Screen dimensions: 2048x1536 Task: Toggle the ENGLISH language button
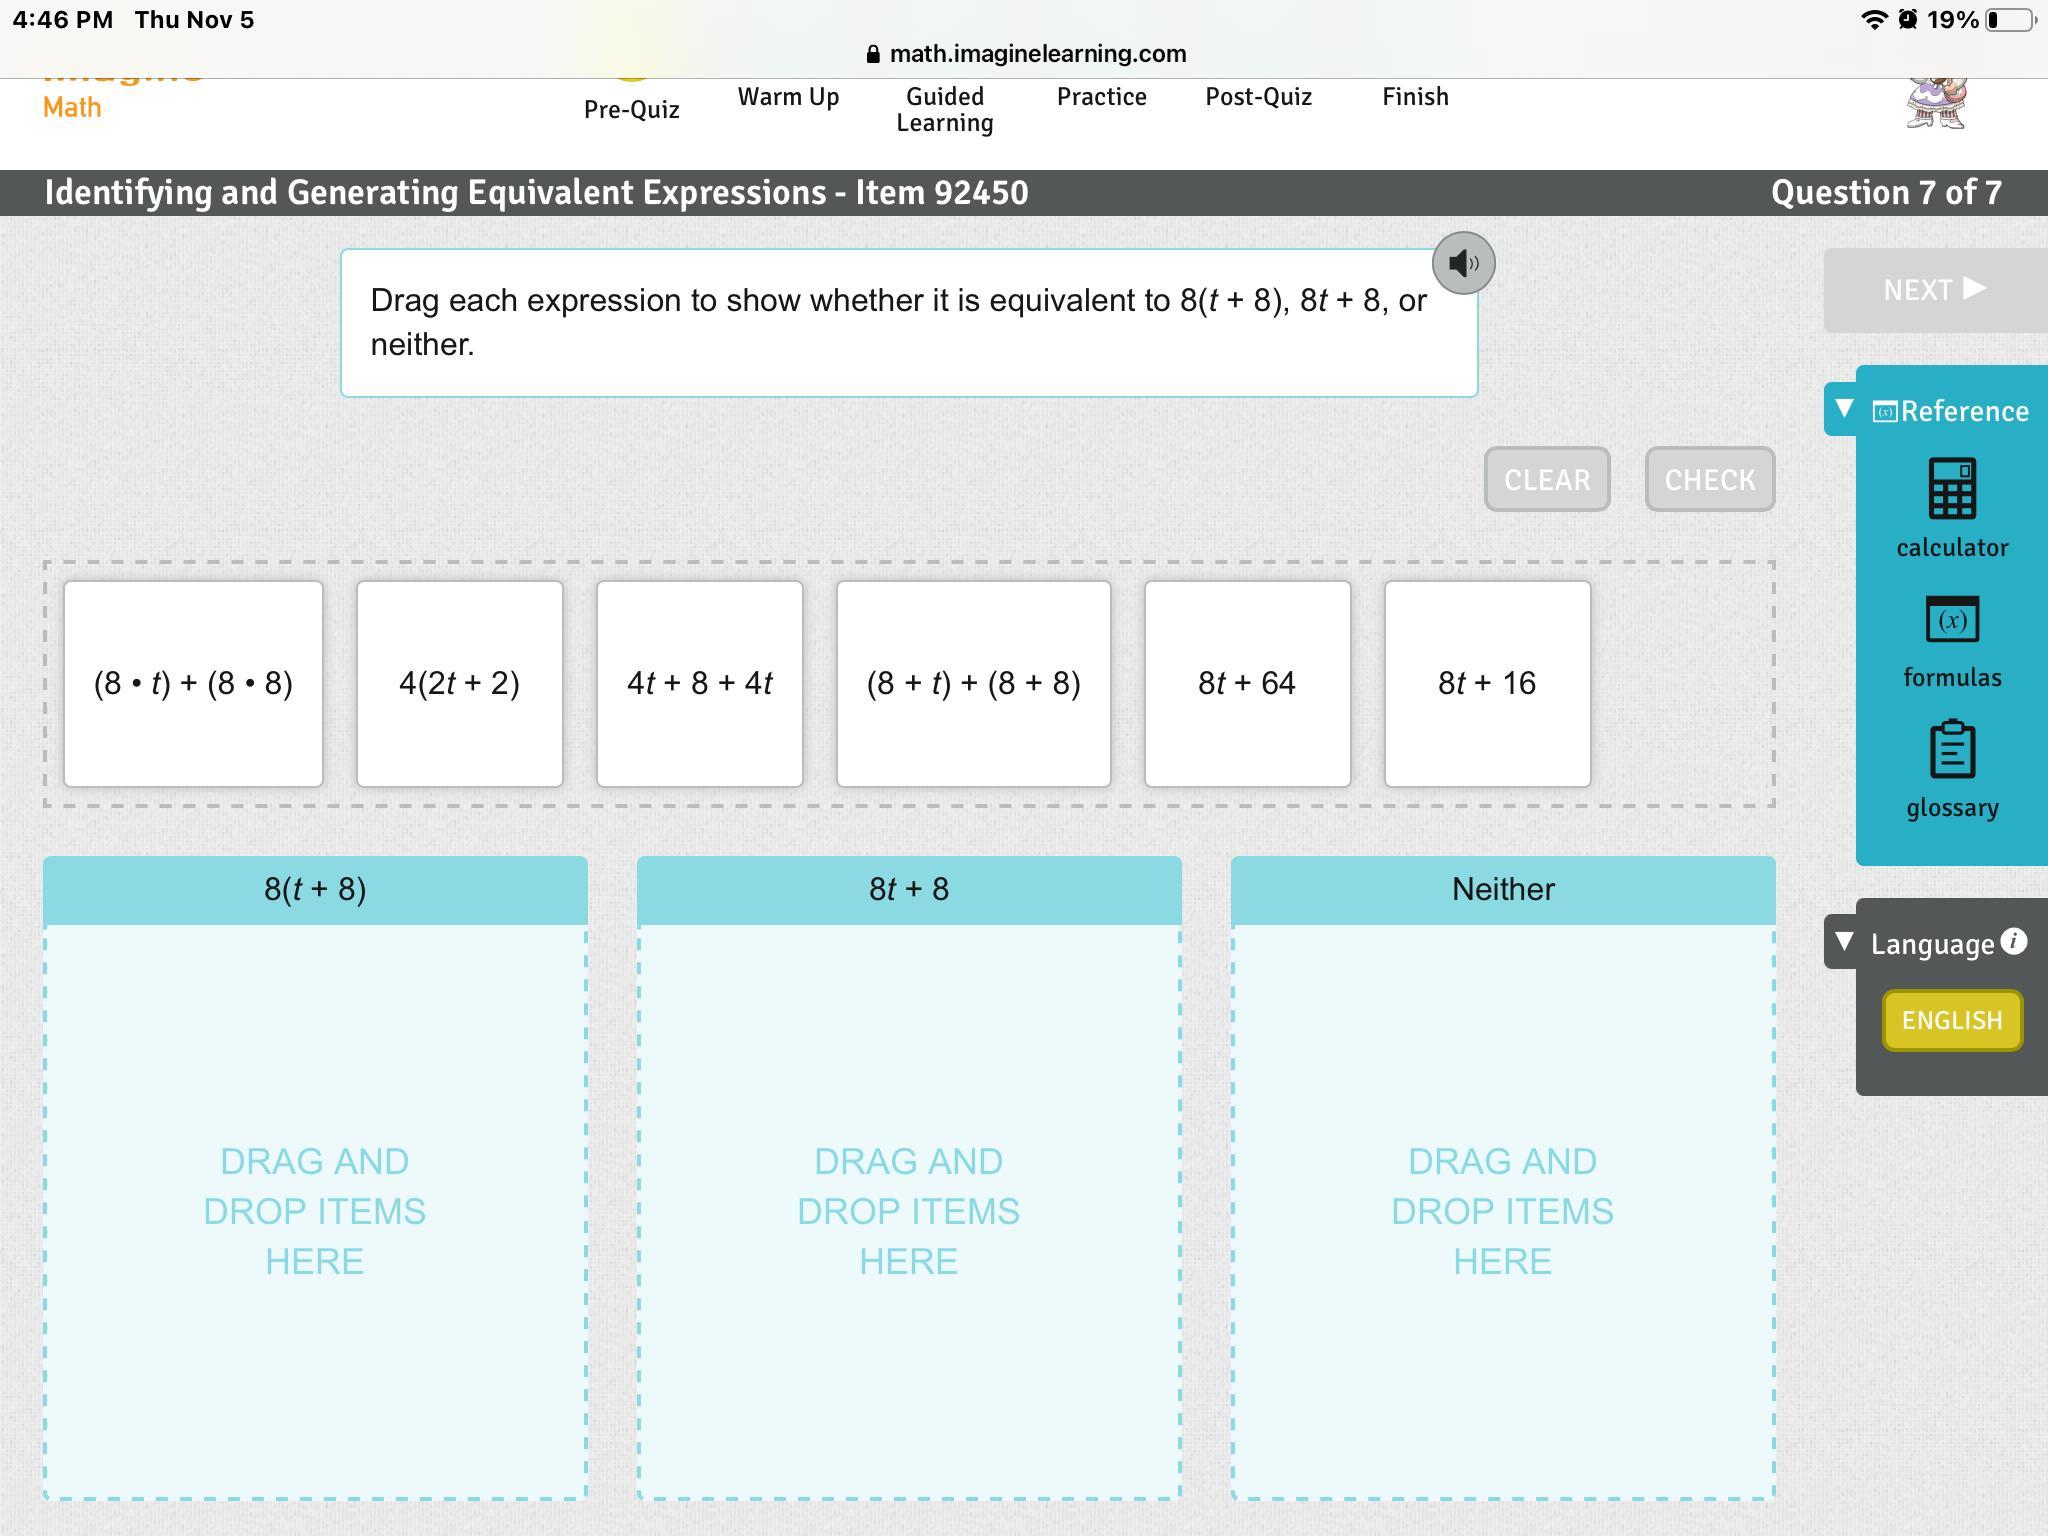coord(1951,1020)
